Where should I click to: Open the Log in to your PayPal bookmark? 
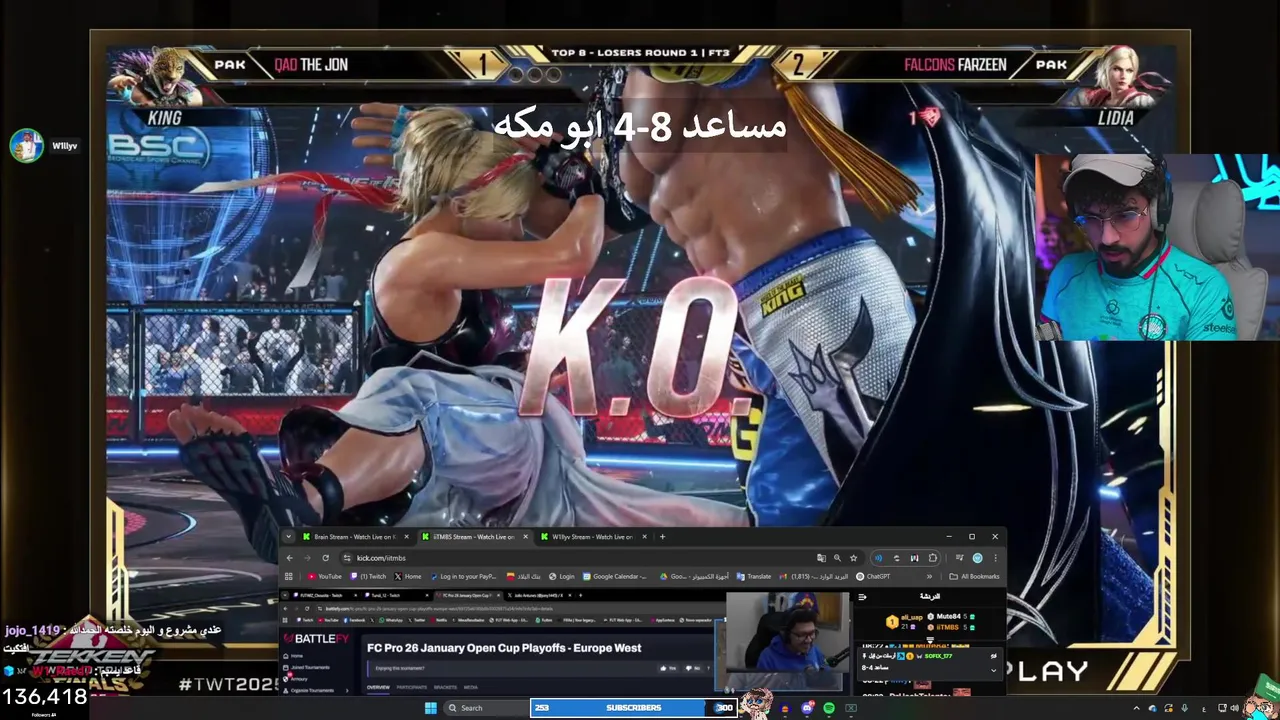pyautogui.click(x=463, y=576)
